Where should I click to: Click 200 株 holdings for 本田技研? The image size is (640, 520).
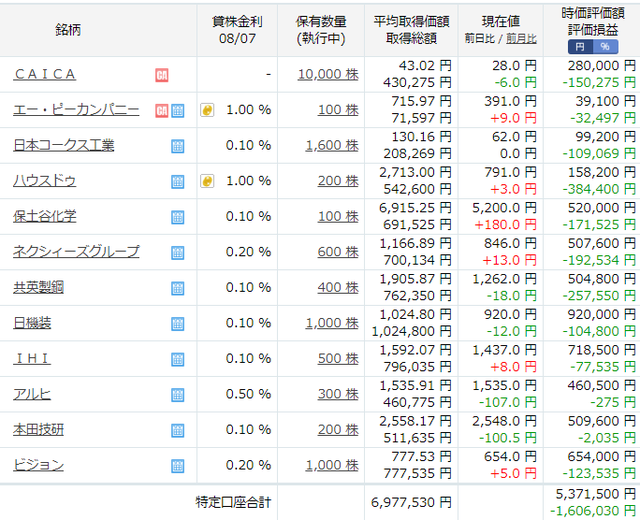338,429
